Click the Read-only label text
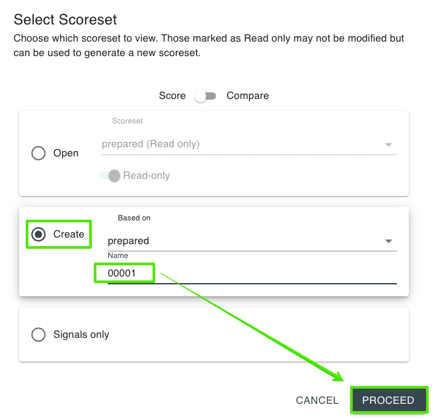Image resolution: width=432 pixels, height=419 pixels. (x=147, y=175)
